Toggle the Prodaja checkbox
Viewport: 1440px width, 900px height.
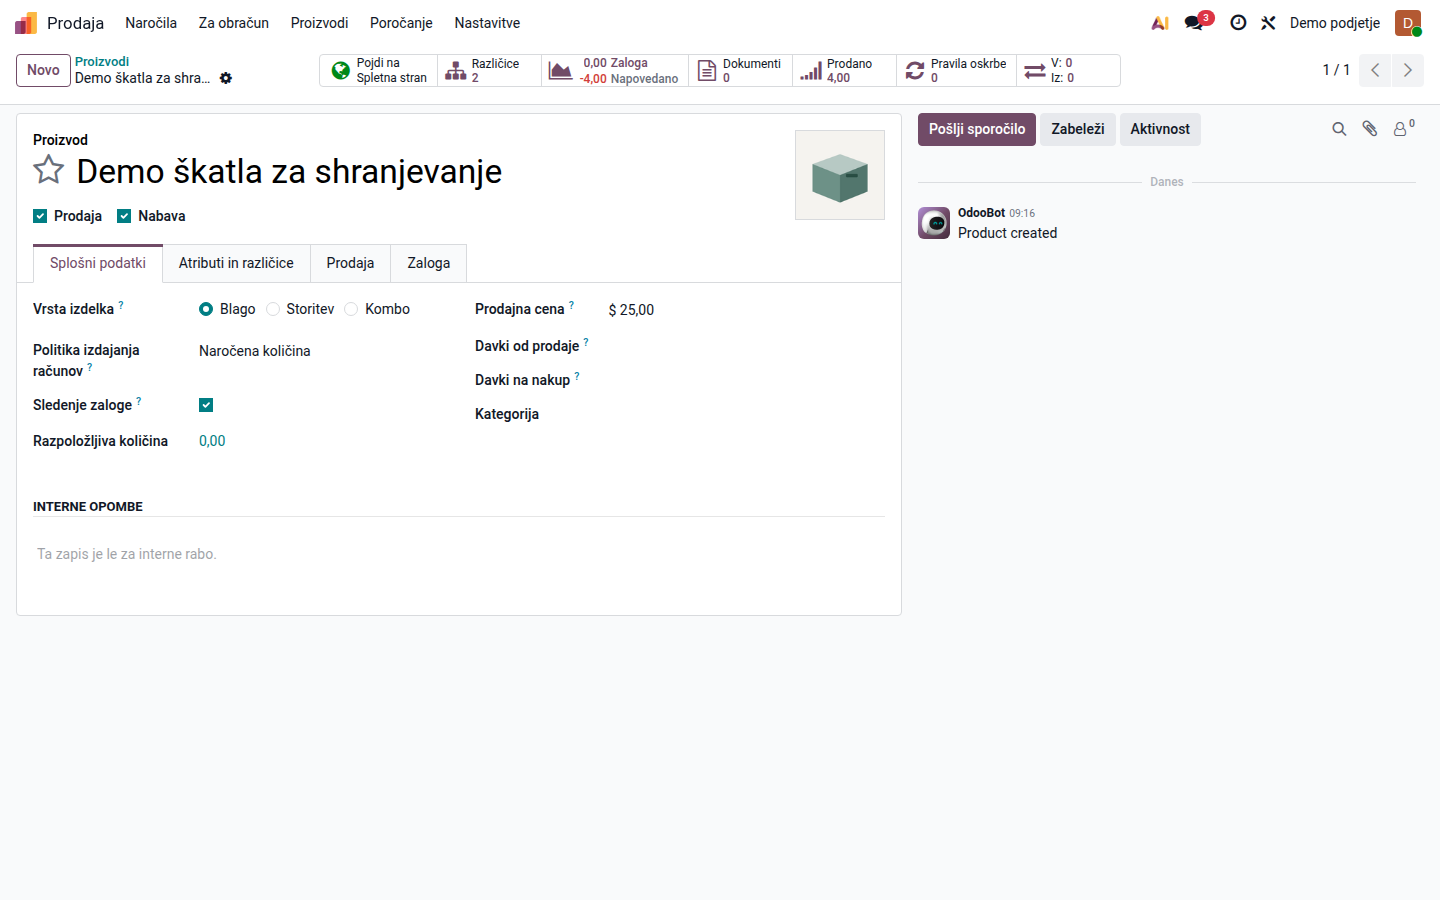click(x=40, y=216)
